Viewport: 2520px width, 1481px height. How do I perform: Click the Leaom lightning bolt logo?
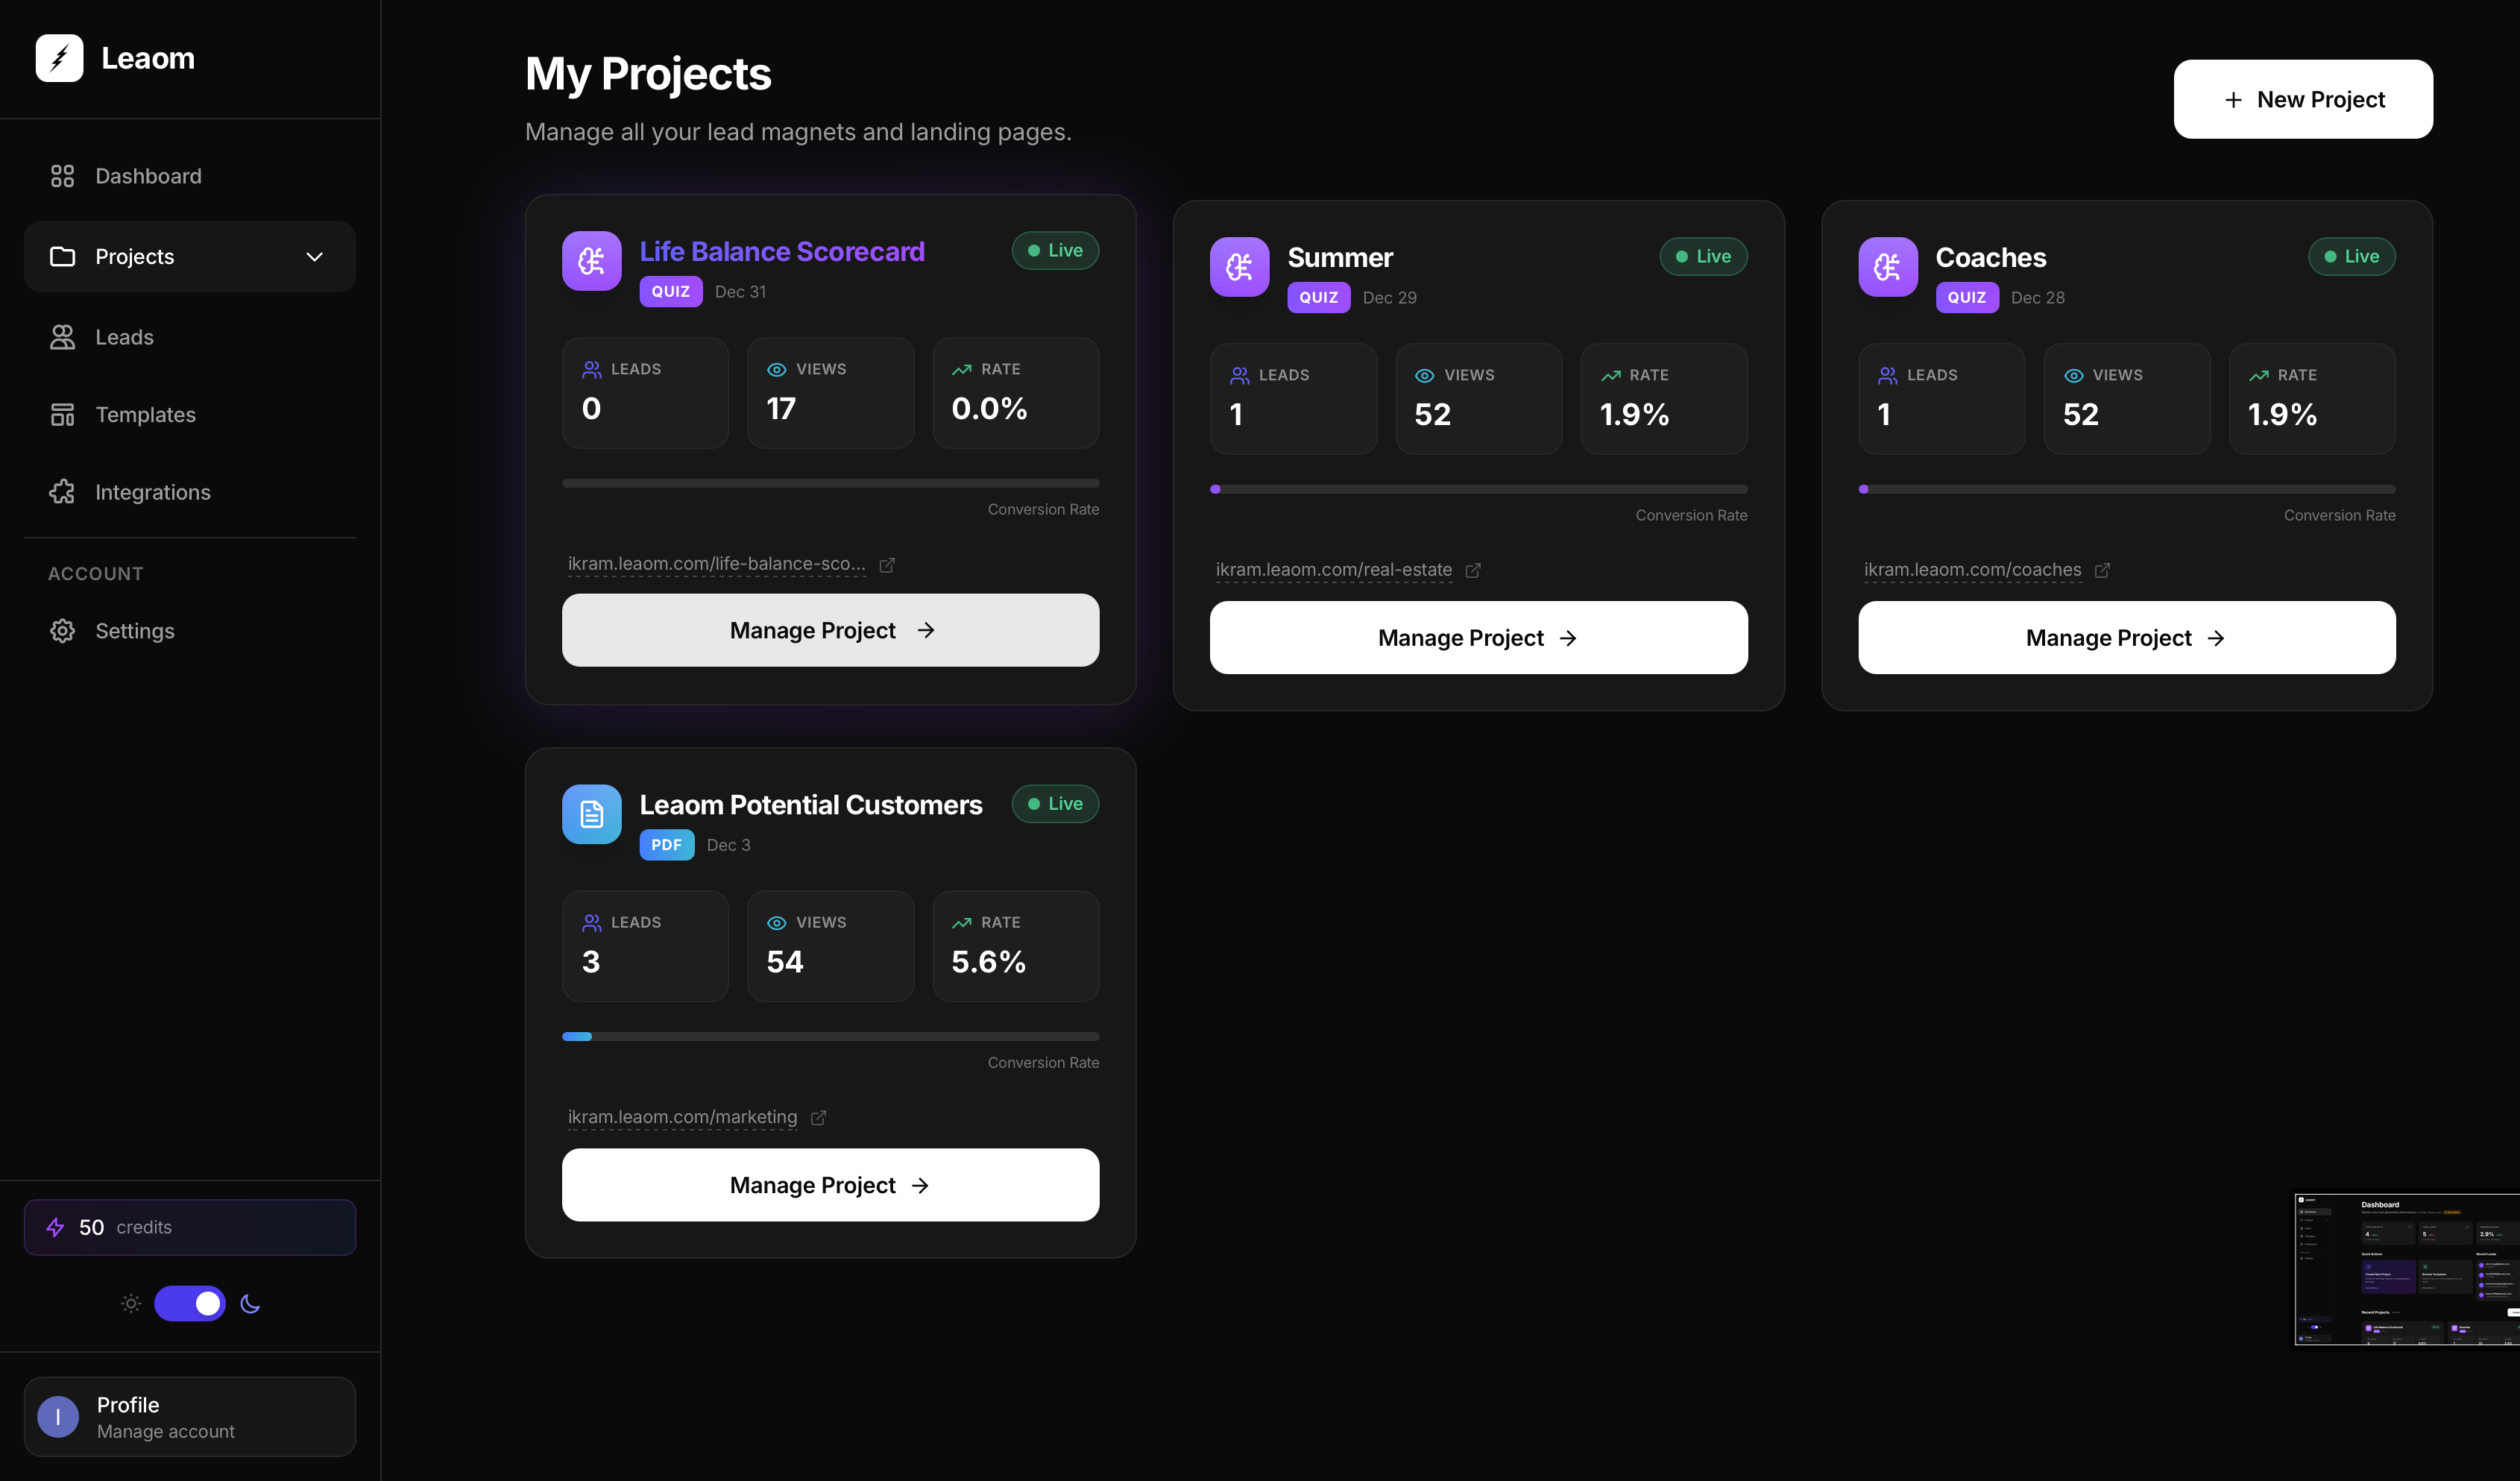point(59,57)
